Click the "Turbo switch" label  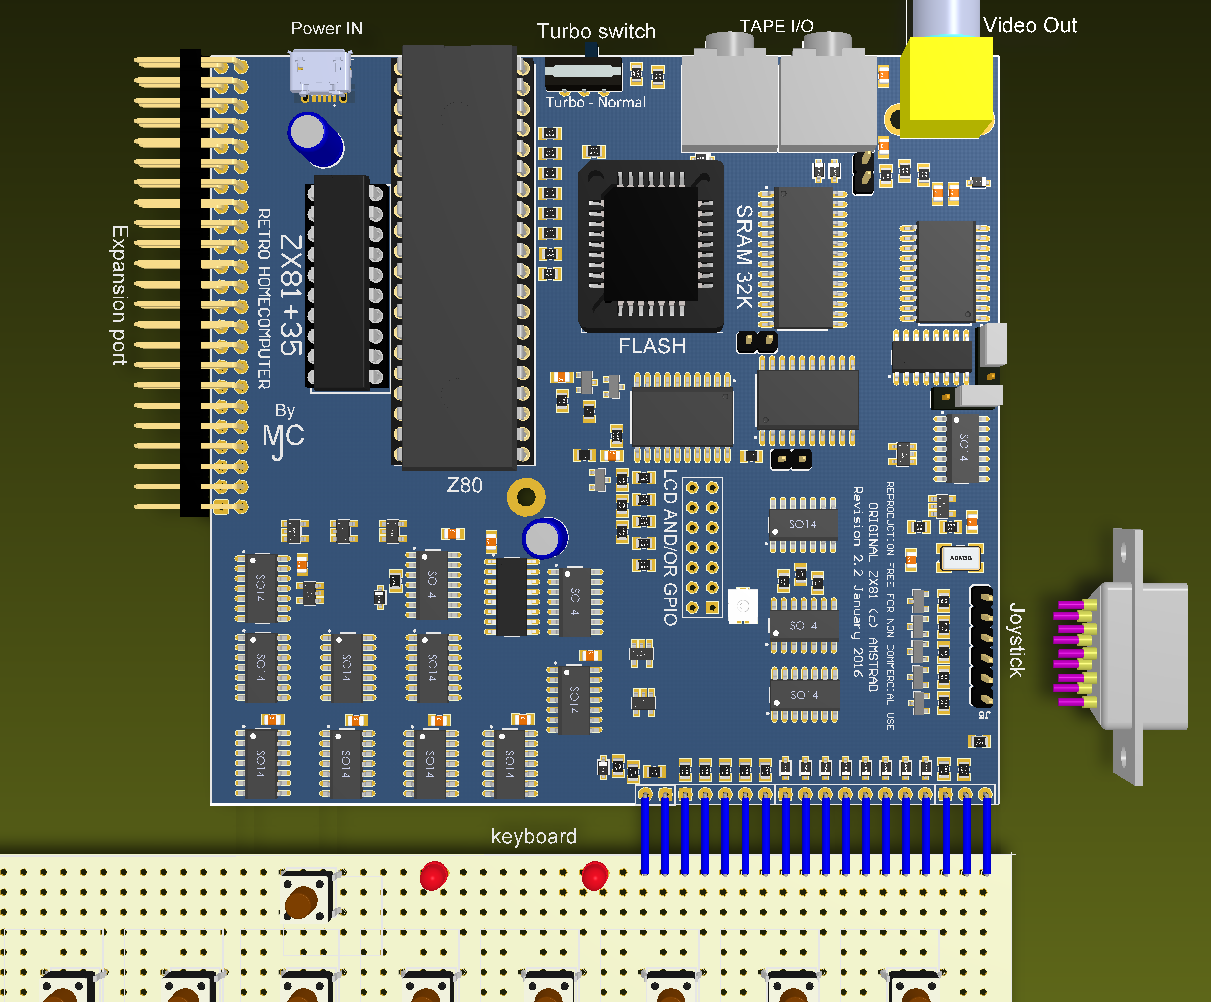coord(596,31)
